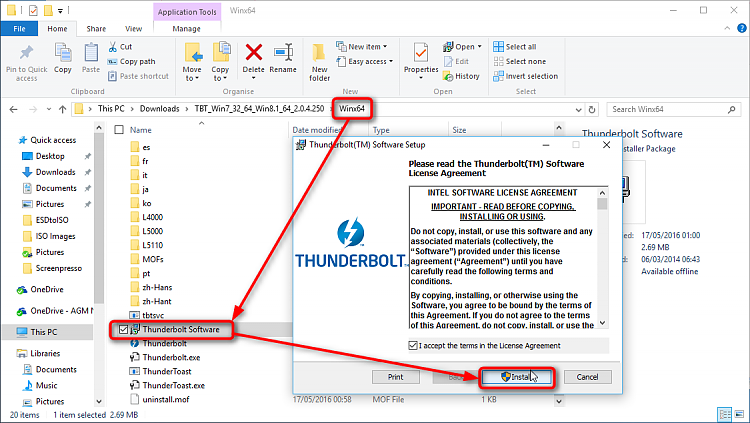
Task: Switch to Details view icon in status bar
Action: click(x=725, y=414)
